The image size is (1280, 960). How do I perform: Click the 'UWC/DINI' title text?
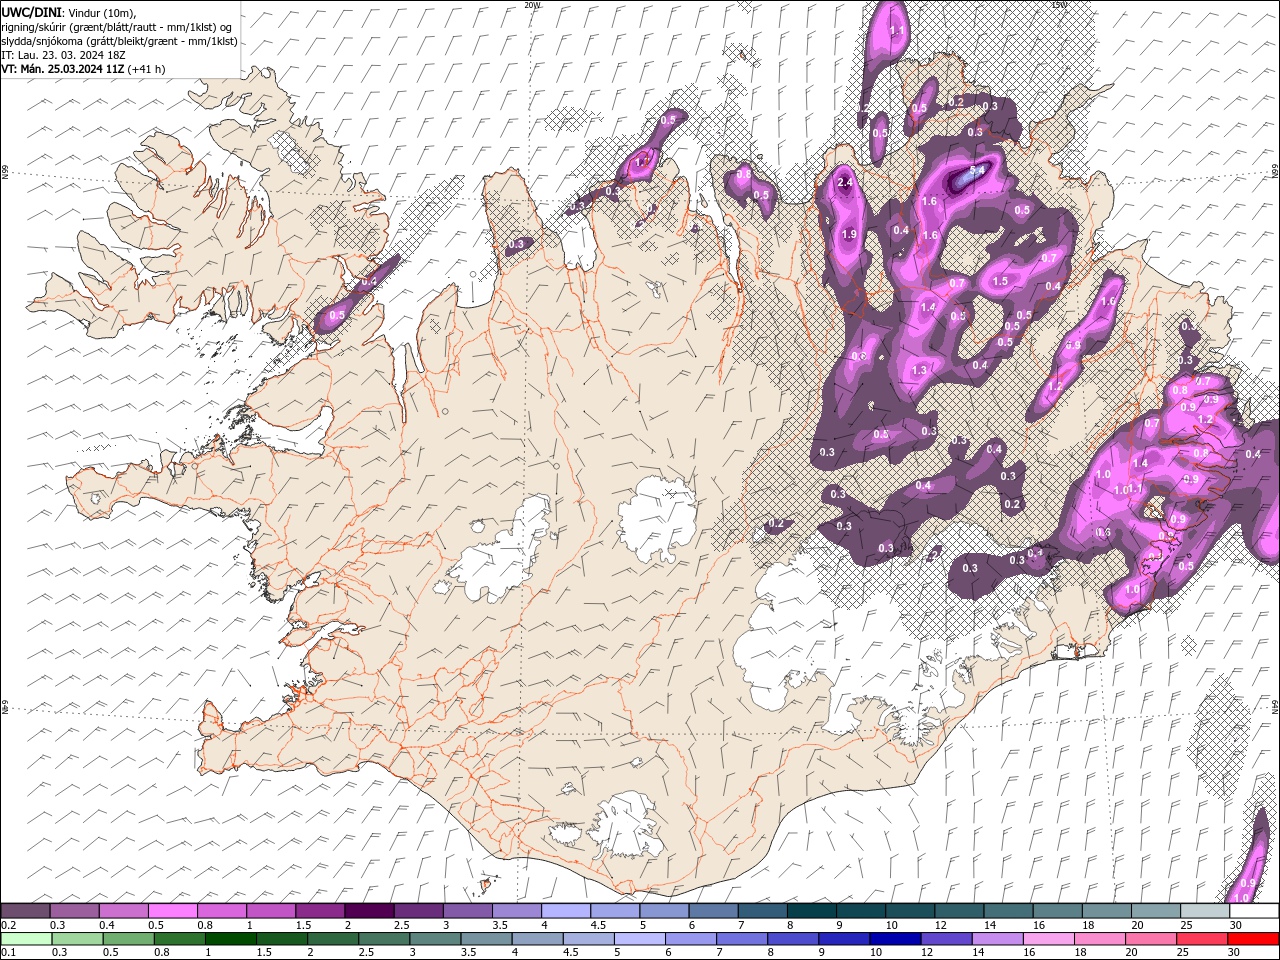click(x=30, y=11)
